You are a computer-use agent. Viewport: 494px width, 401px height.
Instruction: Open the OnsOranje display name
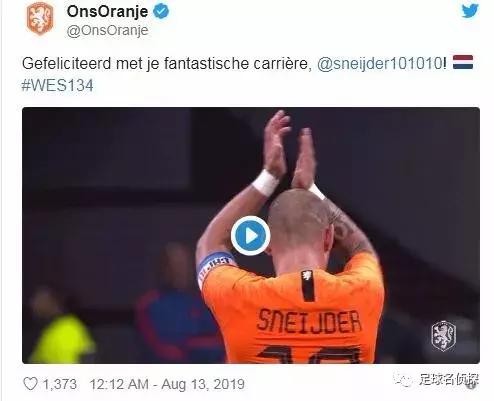(x=107, y=12)
